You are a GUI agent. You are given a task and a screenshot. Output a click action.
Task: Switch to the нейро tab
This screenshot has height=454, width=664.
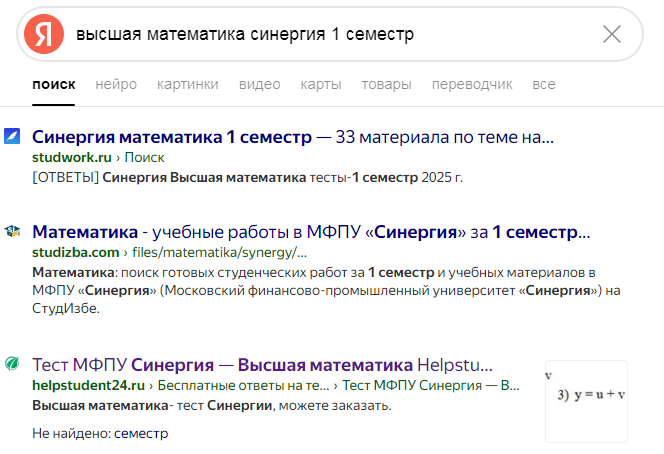coord(116,84)
